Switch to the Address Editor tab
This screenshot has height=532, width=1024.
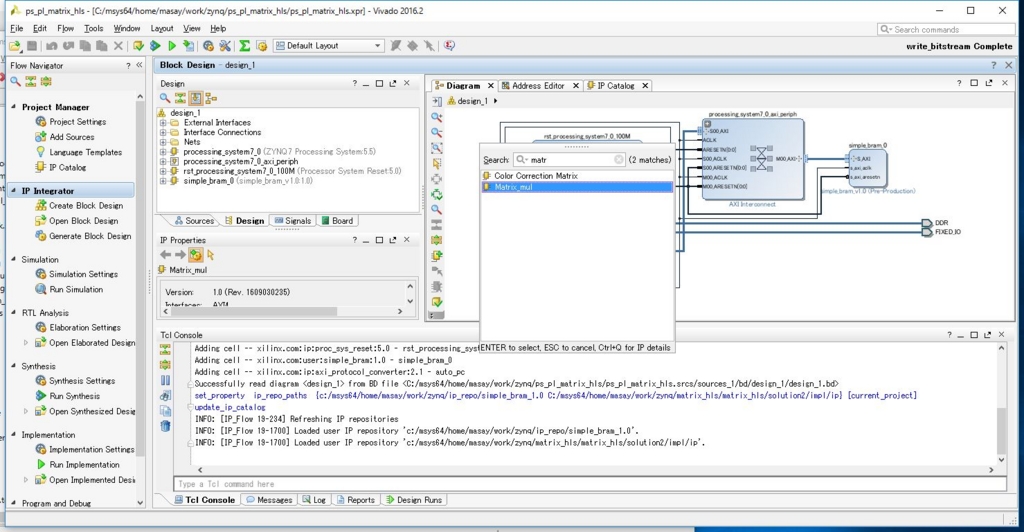(538, 86)
